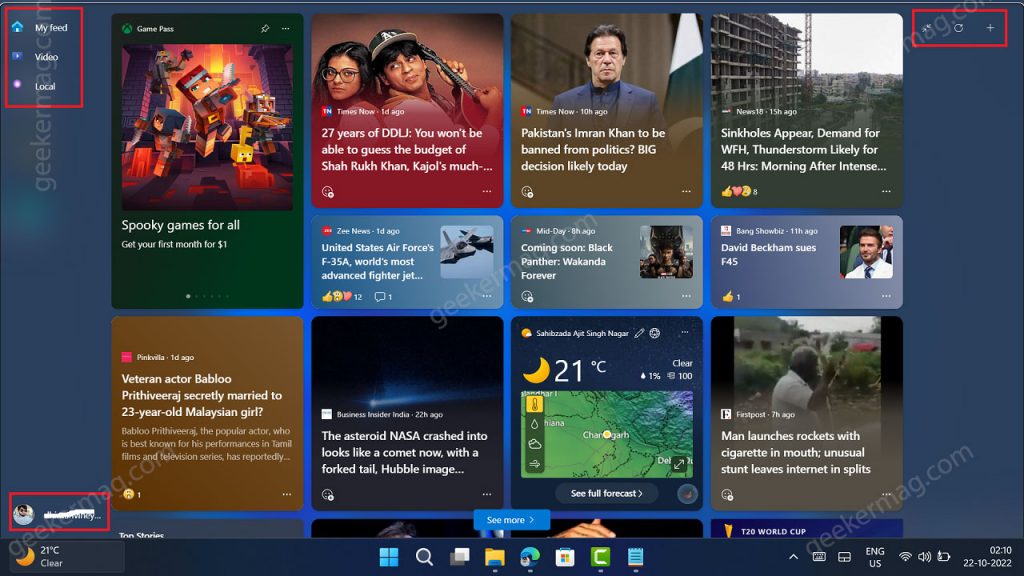Open comments on the F-35A story
1024x576 pixels.
coord(383,296)
